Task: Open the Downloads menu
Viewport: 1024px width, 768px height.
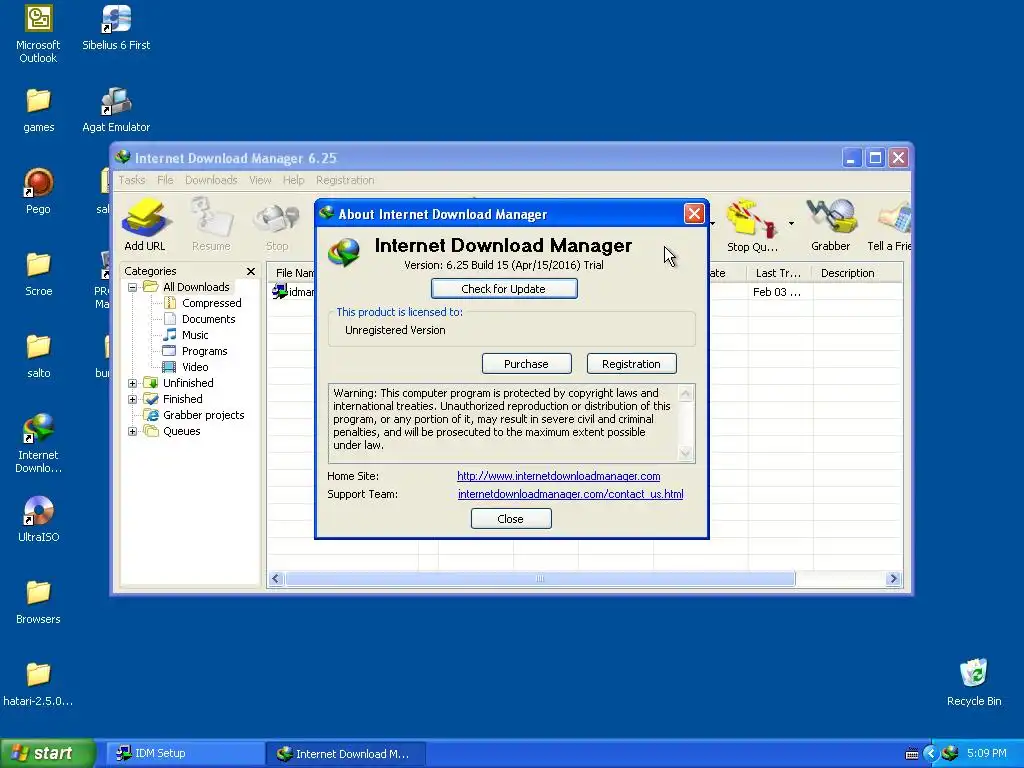Action: (x=211, y=180)
